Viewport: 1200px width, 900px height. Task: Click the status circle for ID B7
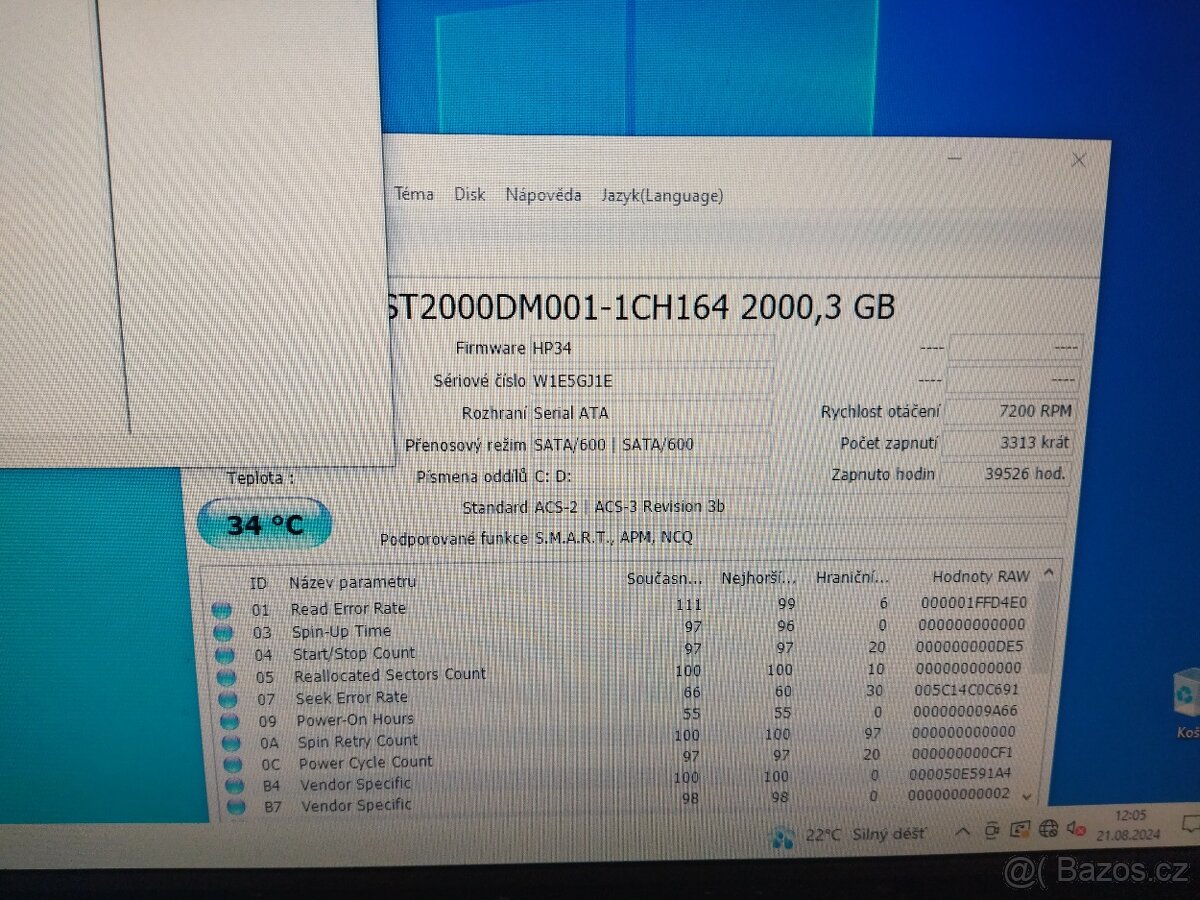click(235, 806)
